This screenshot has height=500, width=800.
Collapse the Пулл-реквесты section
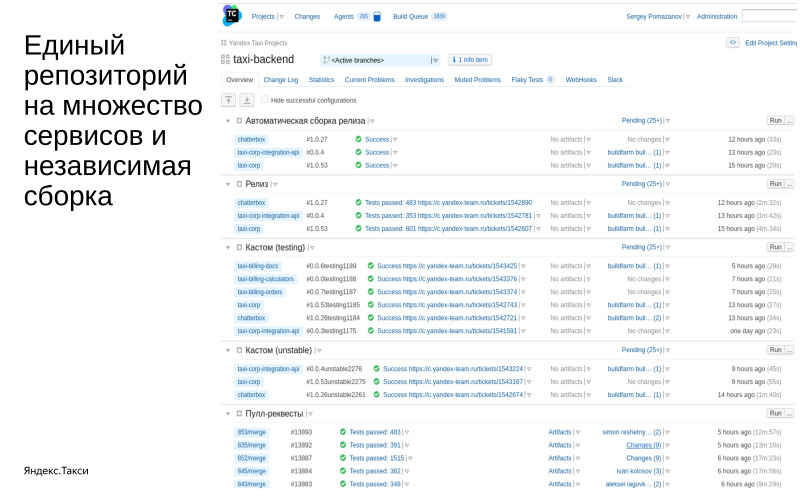click(x=228, y=414)
